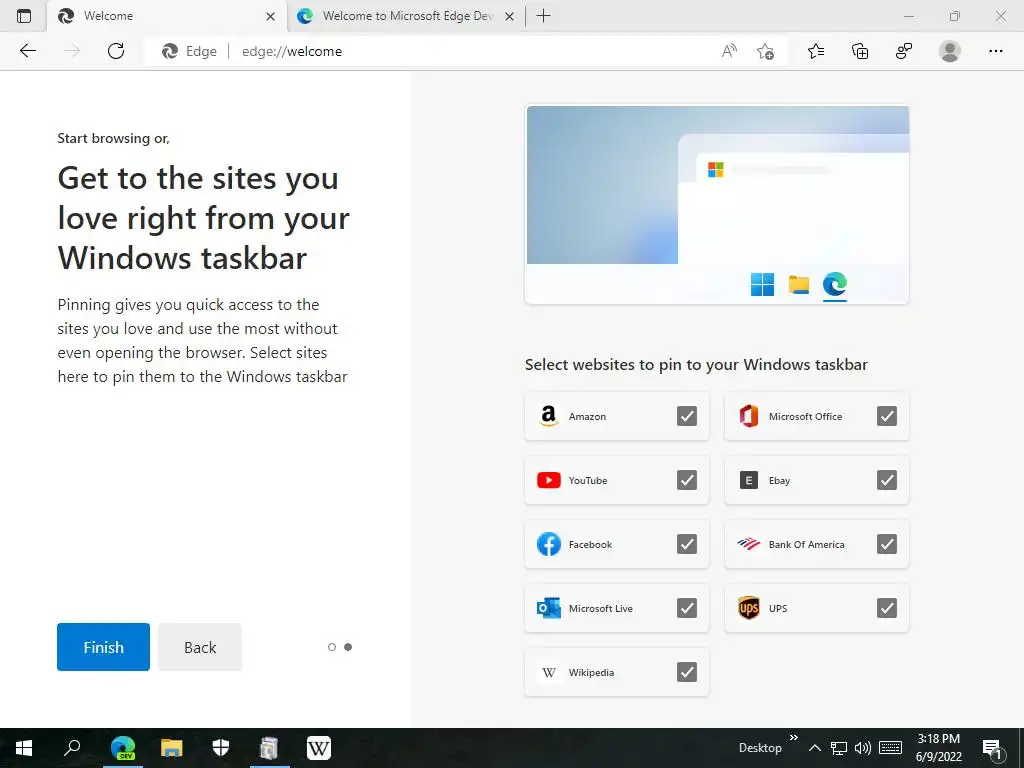1024x768 pixels.
Task: Deselect the Bank Of America checkbox
Action: click(x=886, y=544)
